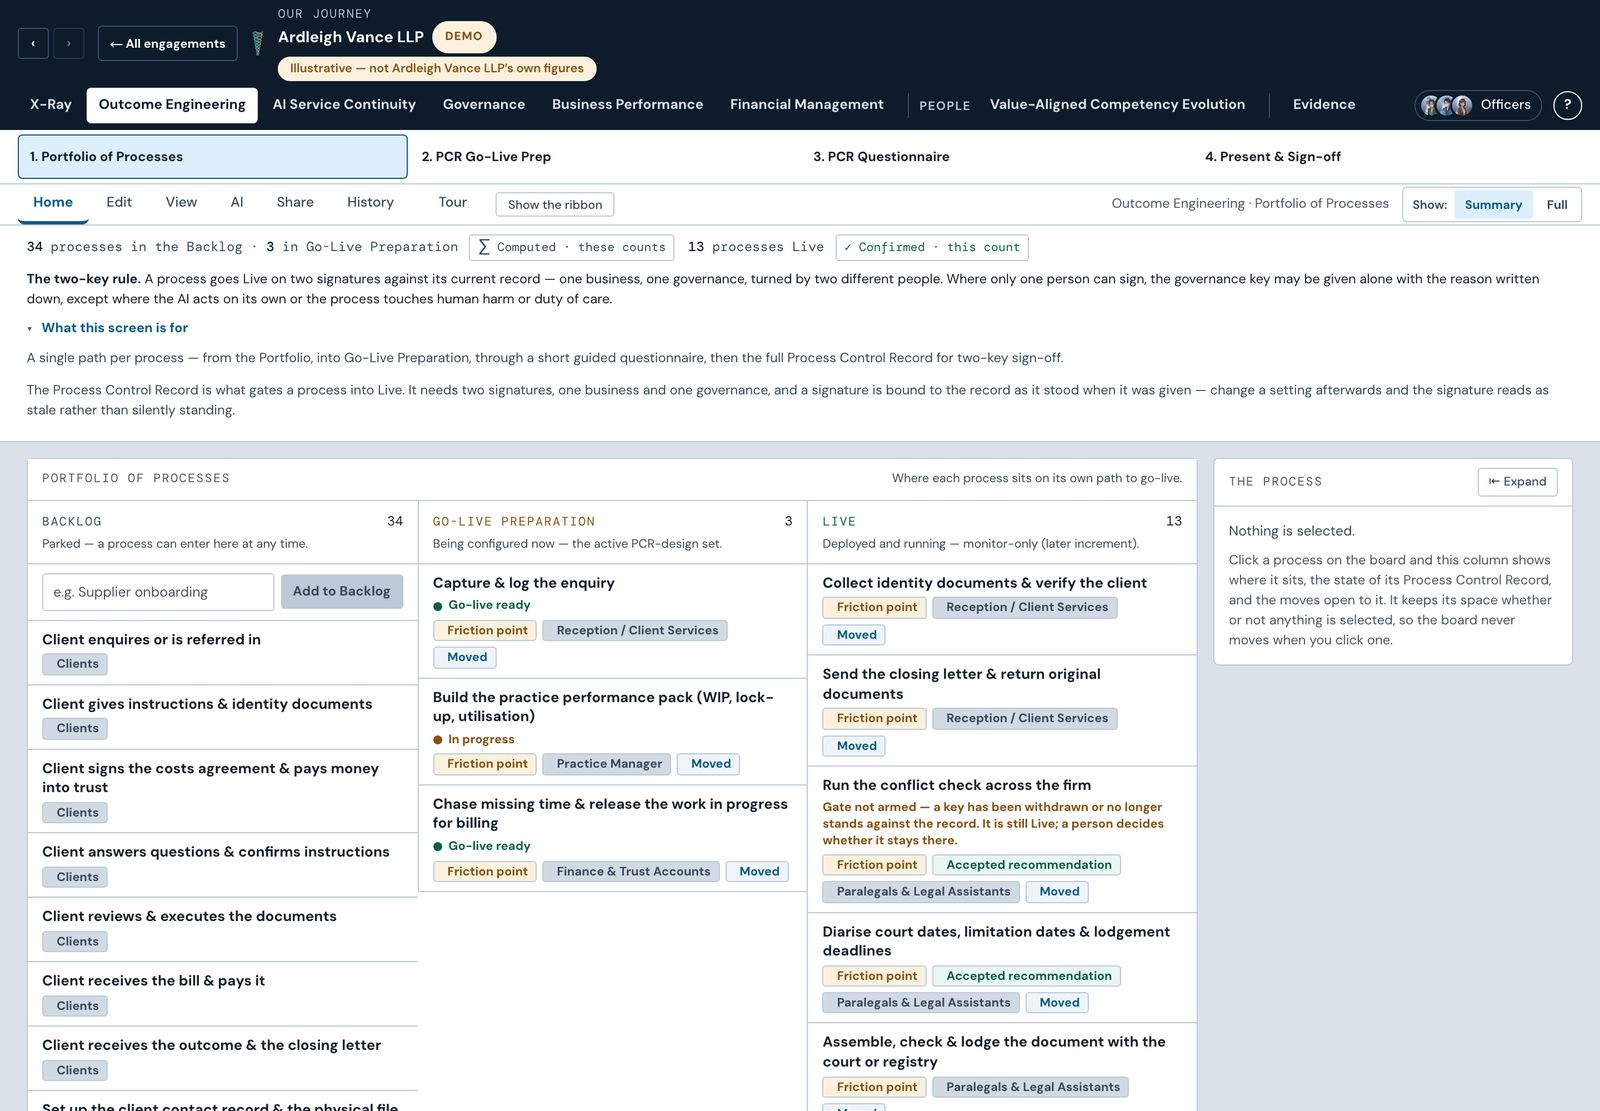
Task: Focus the Supplier onboarding backlog input field
Action: [158, 592]
